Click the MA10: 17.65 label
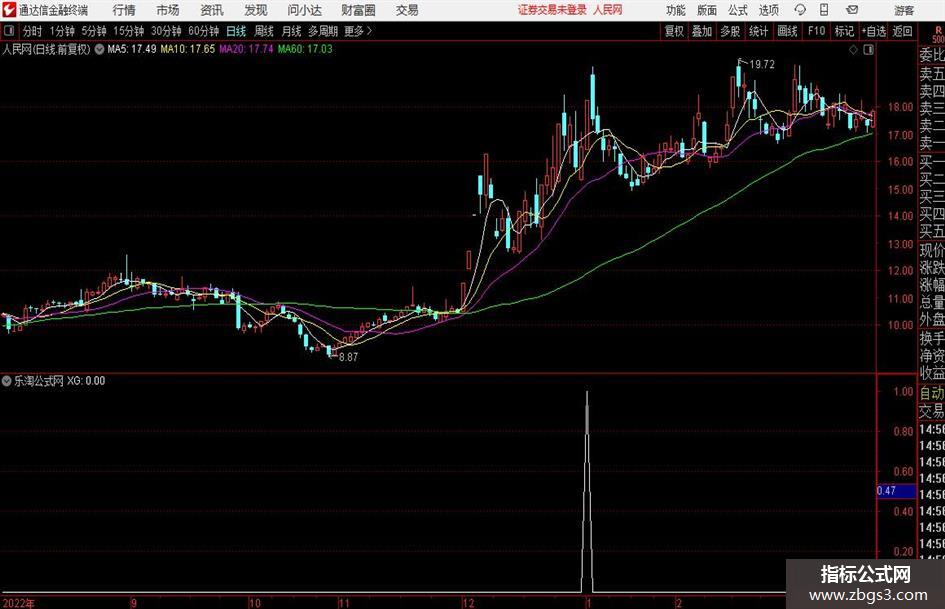 coord(187,49)
